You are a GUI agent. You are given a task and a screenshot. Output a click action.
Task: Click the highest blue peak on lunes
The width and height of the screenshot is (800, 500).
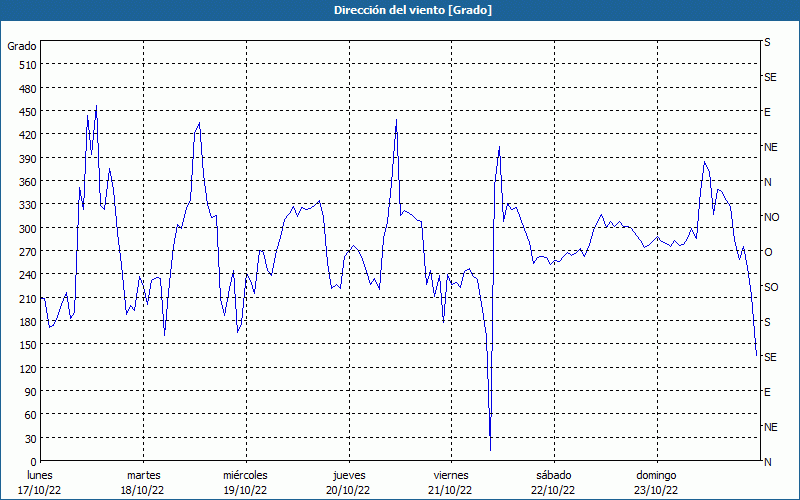pyautogui.click(x=96, y=106)
